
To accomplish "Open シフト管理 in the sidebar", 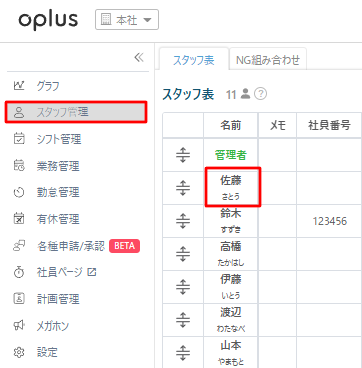I will coord(47,139).
